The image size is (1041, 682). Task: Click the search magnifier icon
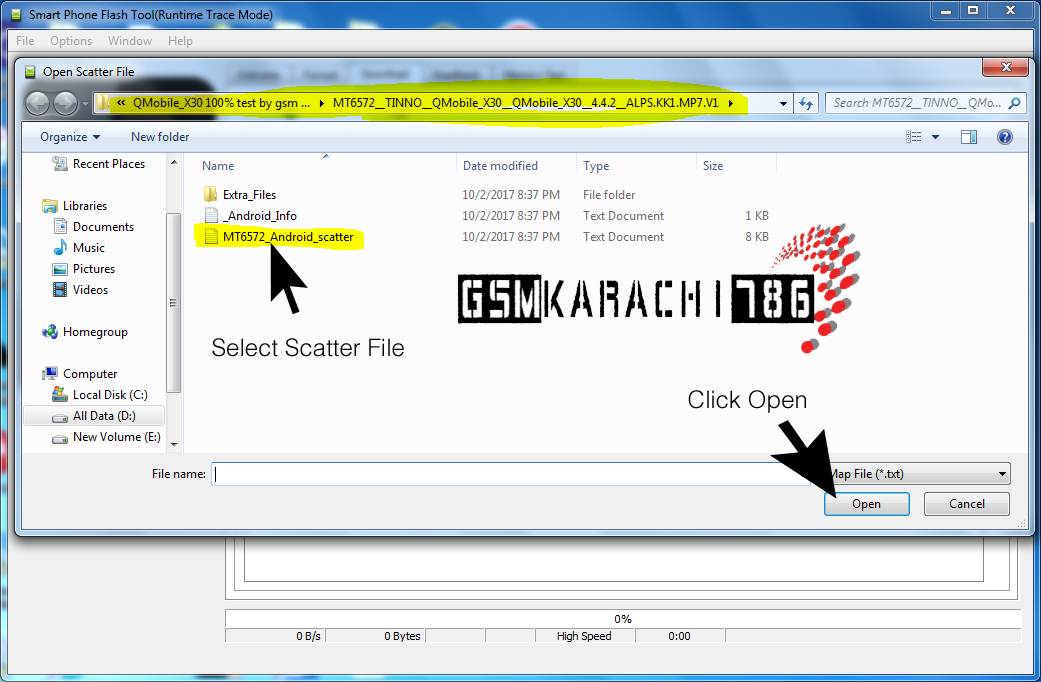point(1014,103)
